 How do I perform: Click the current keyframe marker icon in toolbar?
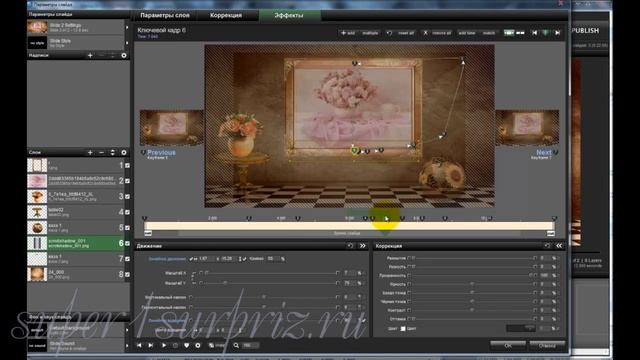[546, 33]
